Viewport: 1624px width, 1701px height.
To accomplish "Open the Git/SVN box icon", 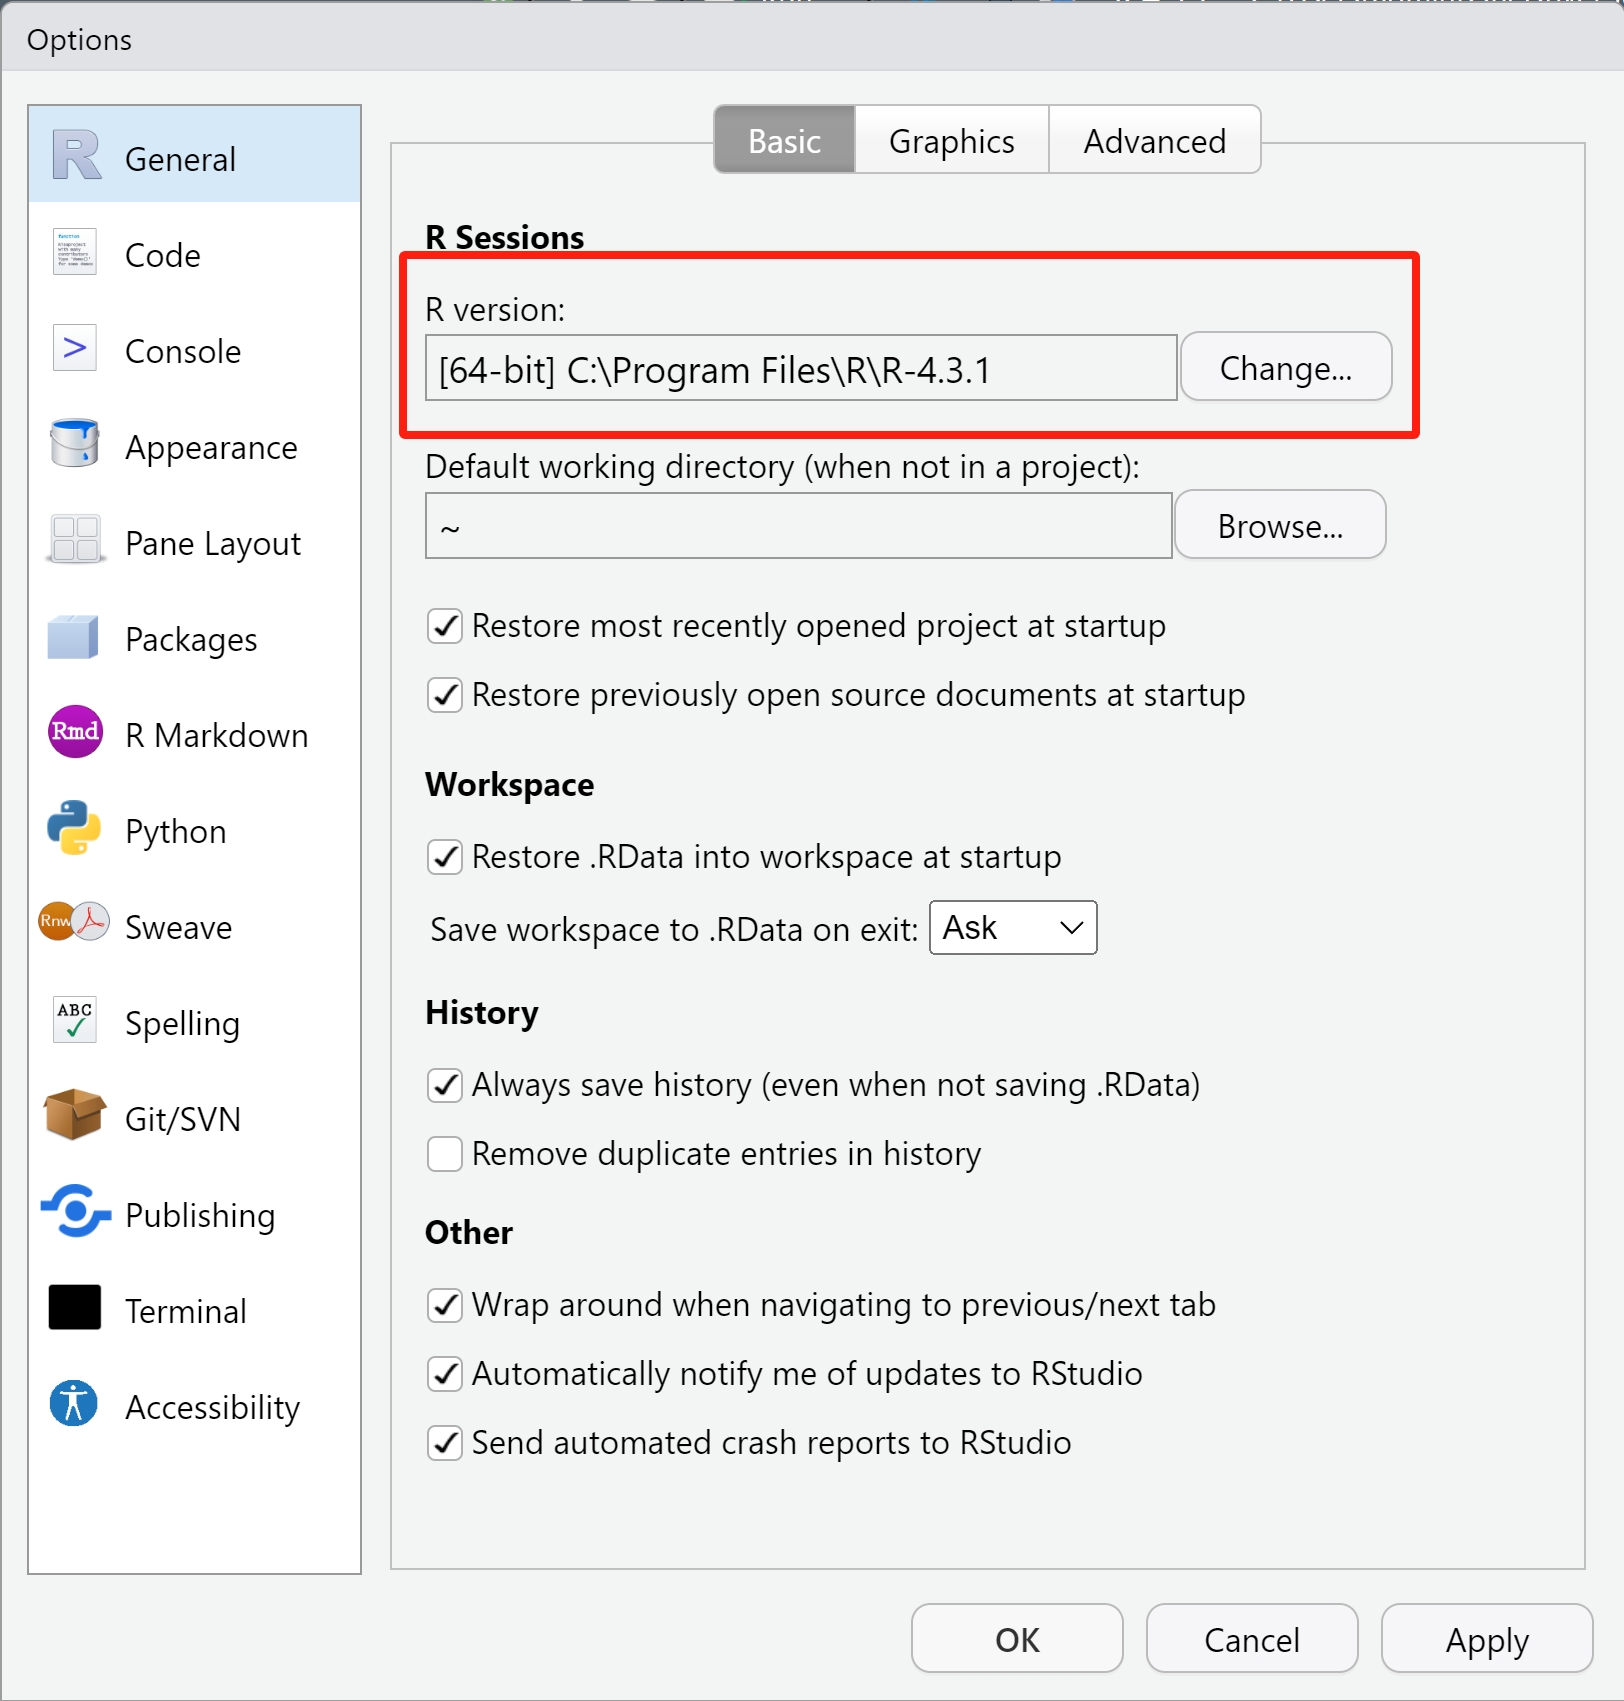I will pyautogui.click(x=74, y=1116).
